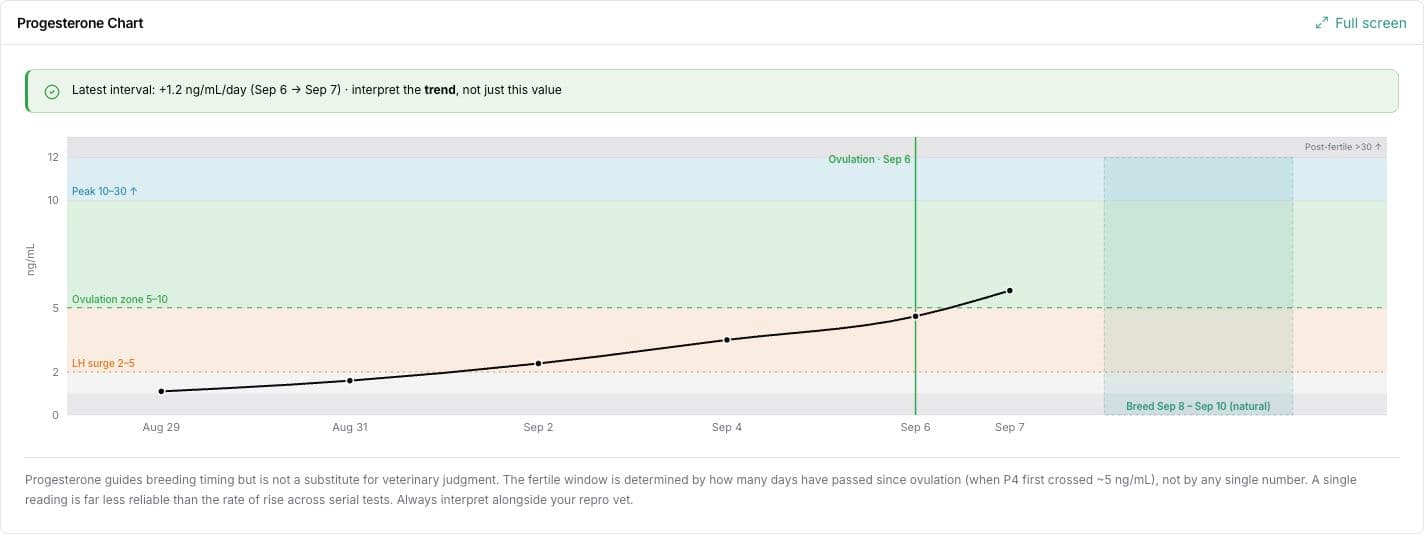Screen dimensions: 1424x534
Task: Click the 'Aug 29' x-axis date label
Action: [161, 427]
